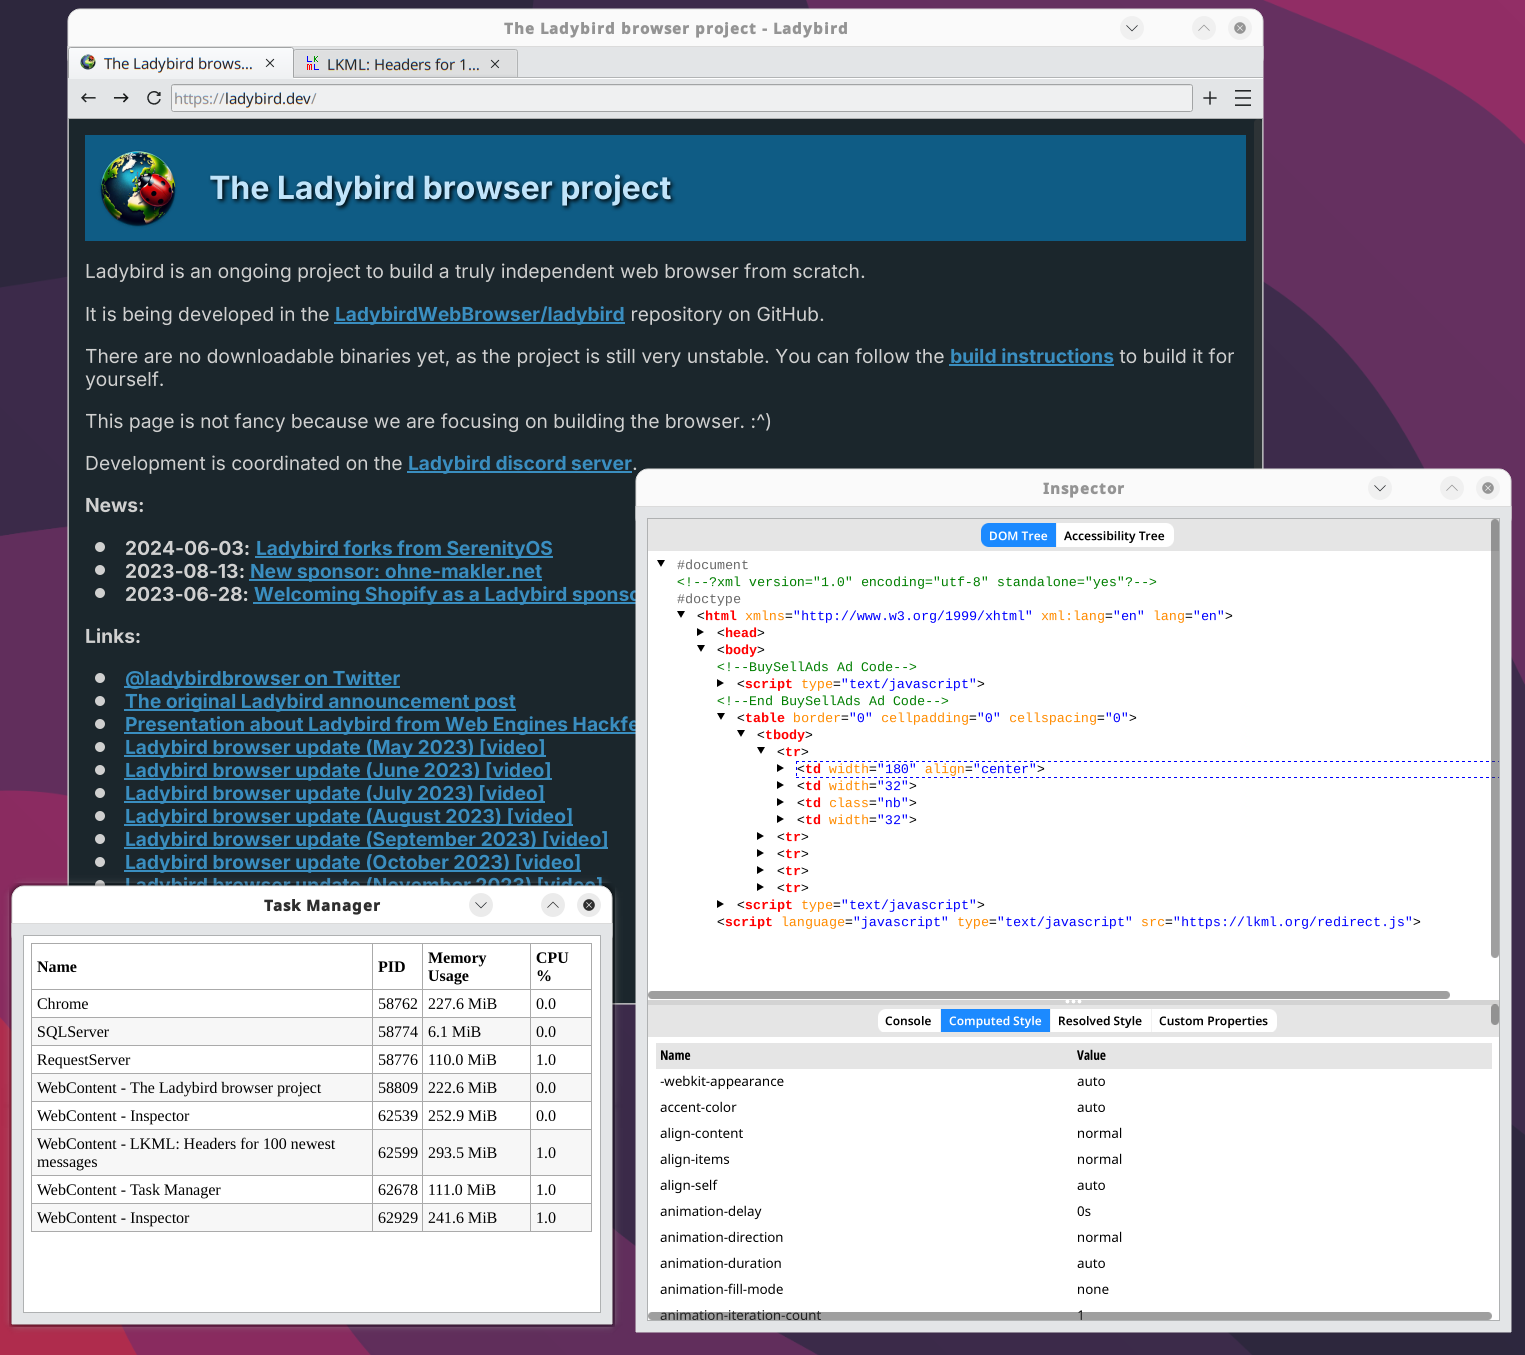This screenshot has width=1525, height=1355.
Task: Open the build instructions link
Action: (1030, 357)
